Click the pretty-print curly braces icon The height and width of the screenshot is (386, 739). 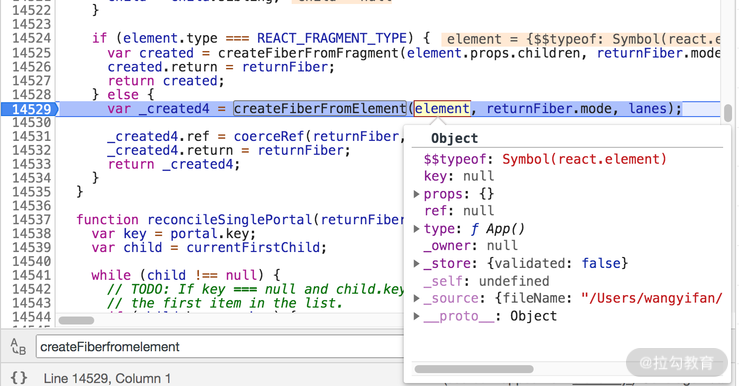coord(19,378)
